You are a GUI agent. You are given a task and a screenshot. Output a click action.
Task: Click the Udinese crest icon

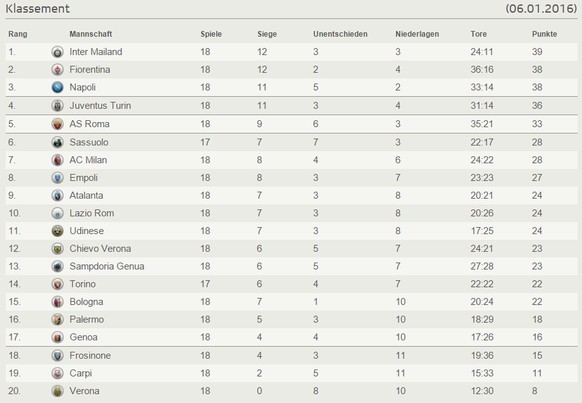click(x=58, y=231)
